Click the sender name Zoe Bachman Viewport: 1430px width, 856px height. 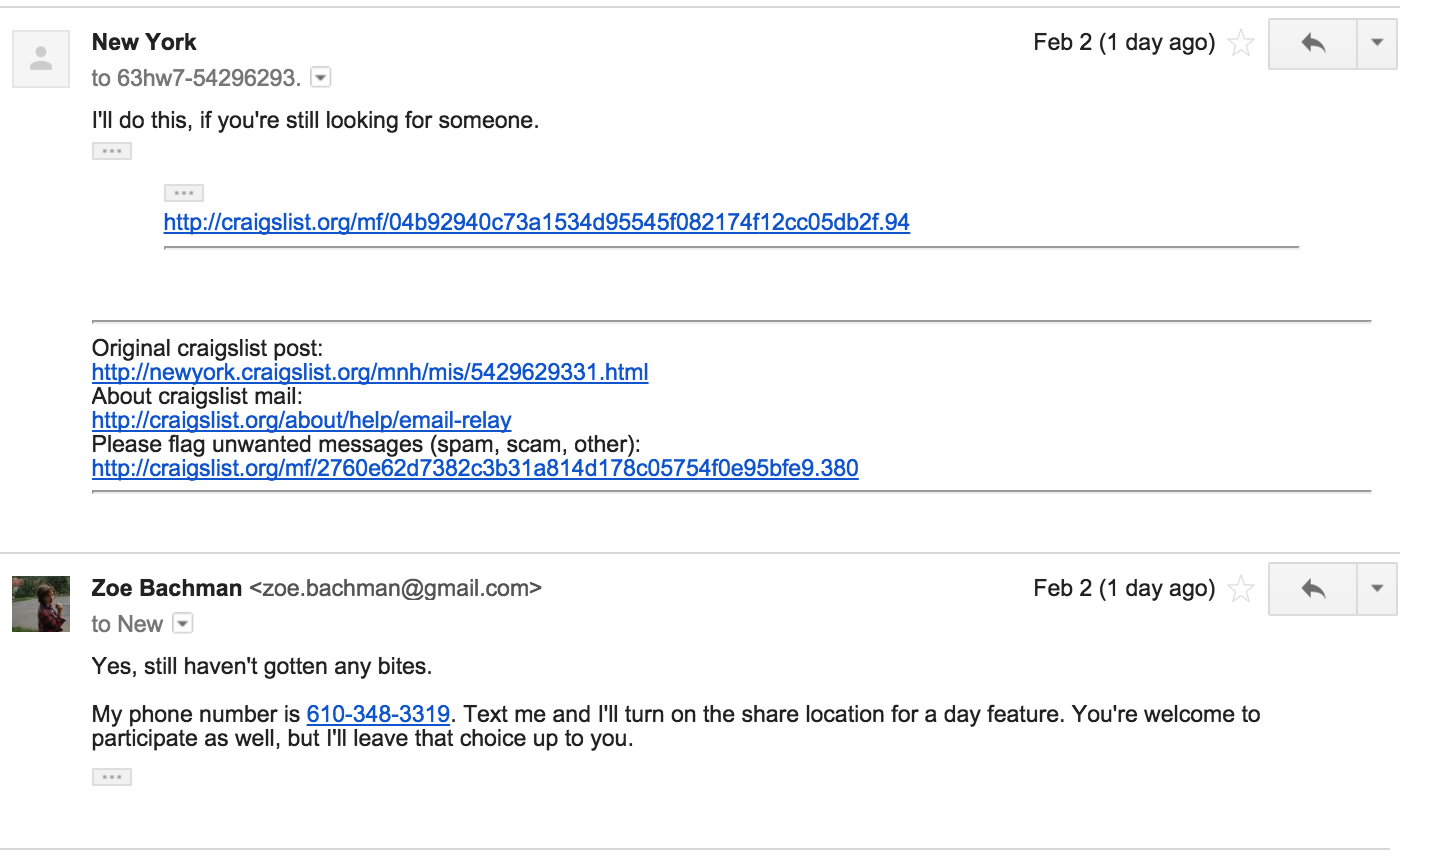[x=167, y=588]
